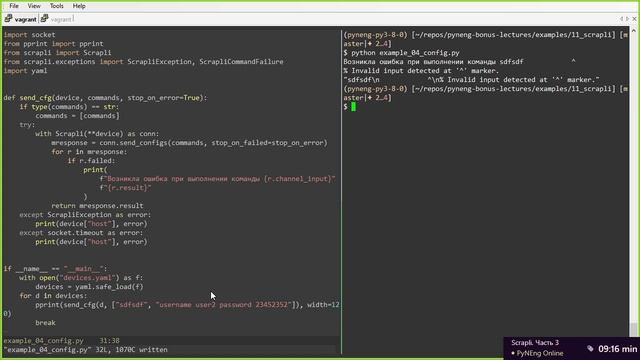Click the 'Scrapli. Часть 3' overlay title
640x360 pixels.
535,342
